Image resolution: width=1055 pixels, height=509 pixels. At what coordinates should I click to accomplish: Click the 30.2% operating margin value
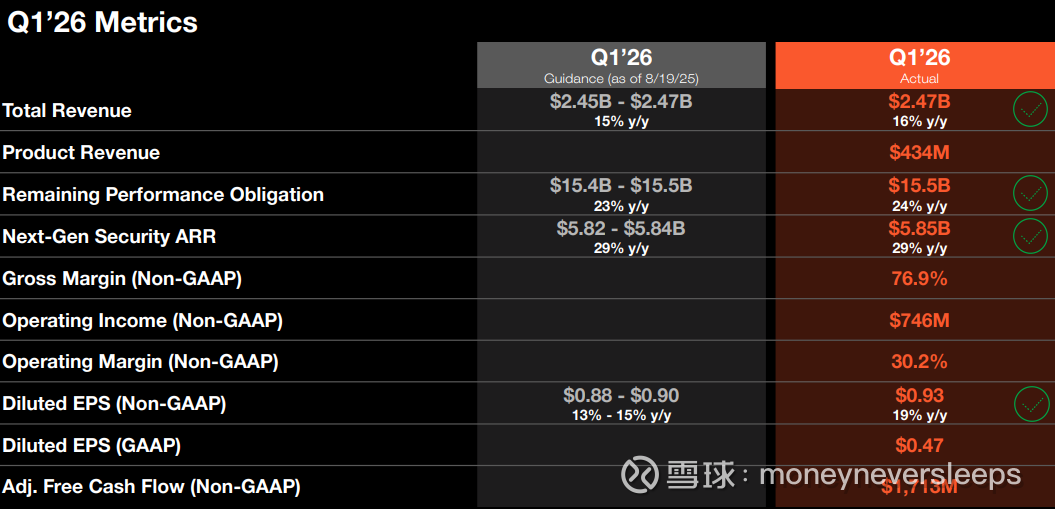(919, 362)
